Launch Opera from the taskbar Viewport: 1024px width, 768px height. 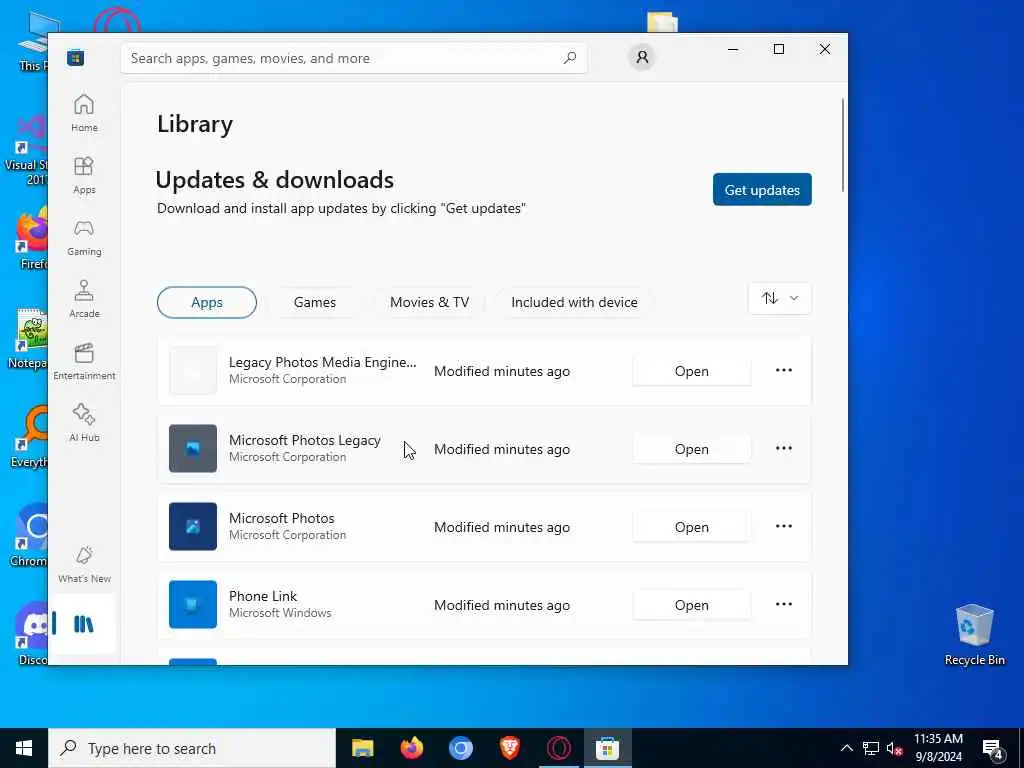tap(558, 748)
